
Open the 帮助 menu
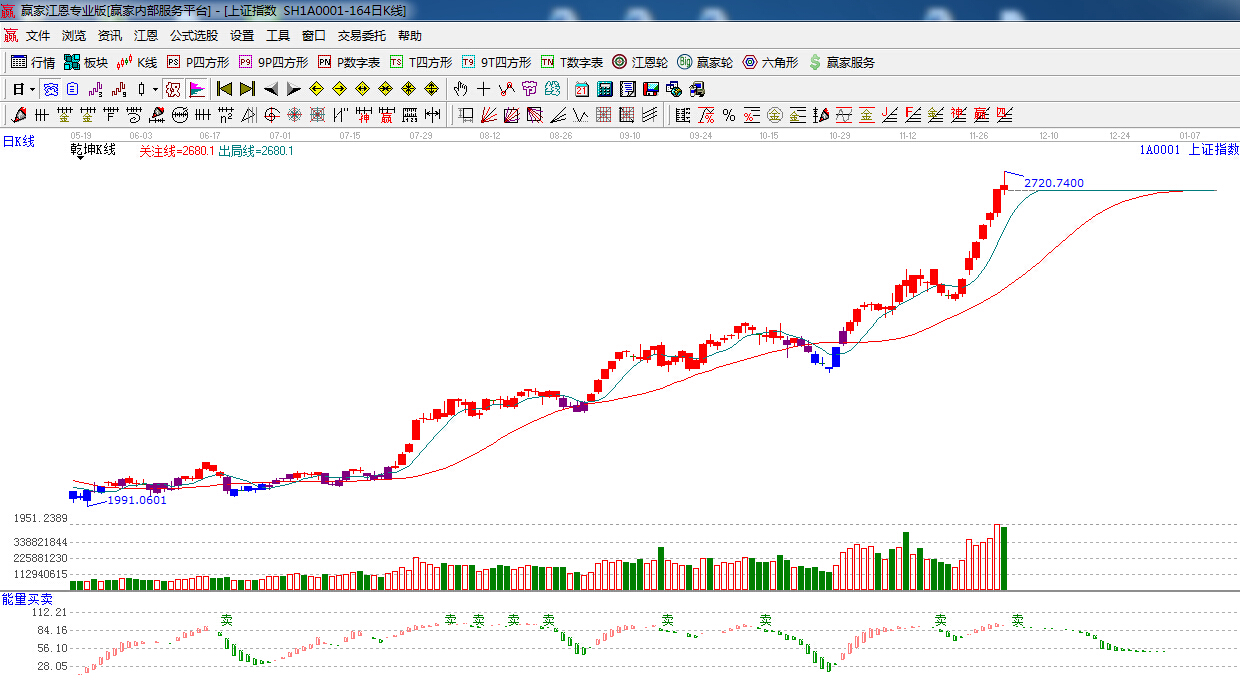pos(410,35)
